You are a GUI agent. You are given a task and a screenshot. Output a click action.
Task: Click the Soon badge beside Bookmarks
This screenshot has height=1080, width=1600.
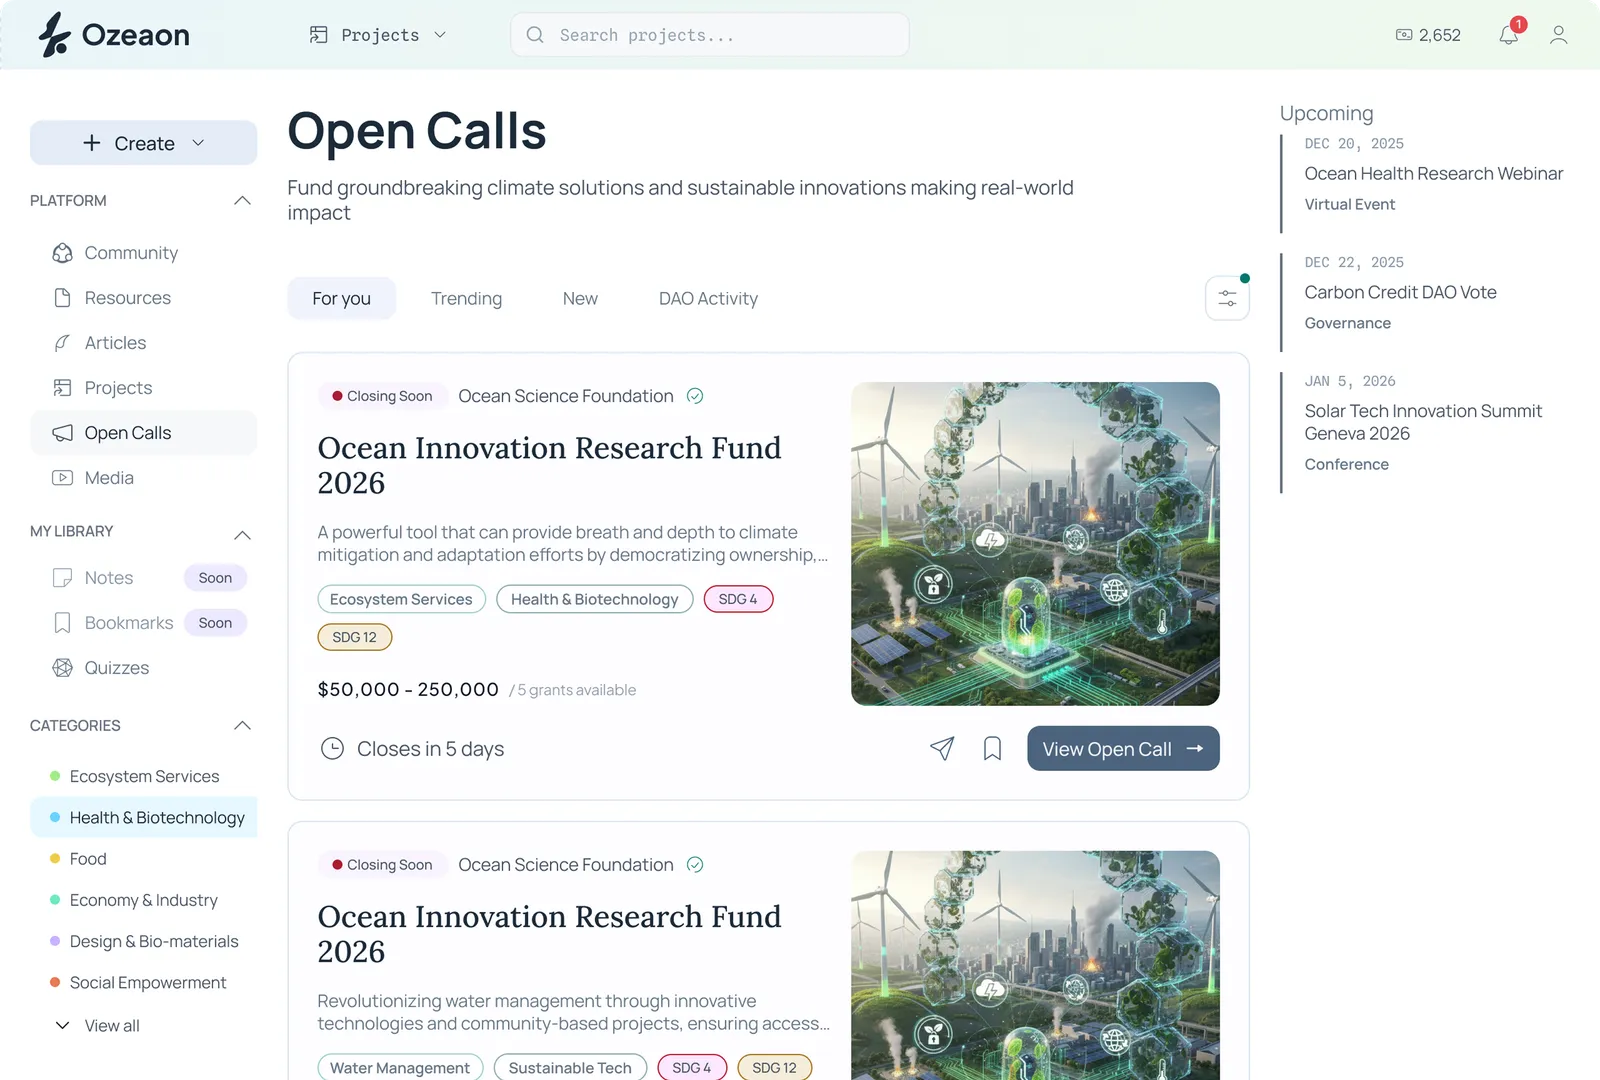[215, 623]
